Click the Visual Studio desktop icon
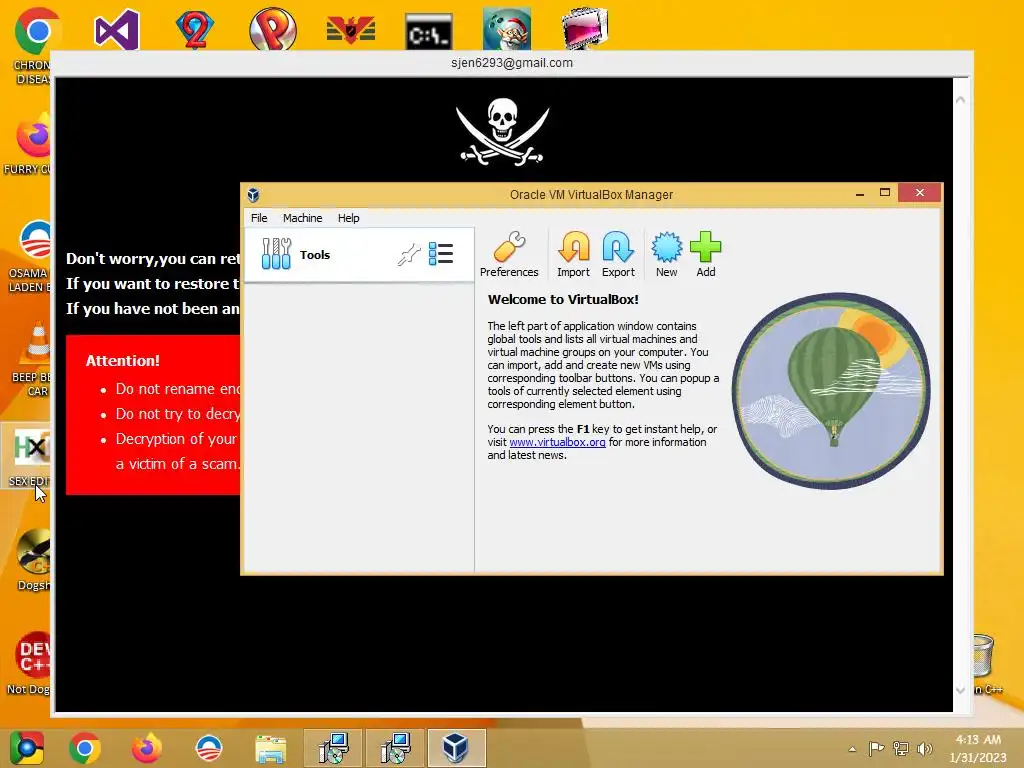1024x768 pixels. (x=117, y=29)
